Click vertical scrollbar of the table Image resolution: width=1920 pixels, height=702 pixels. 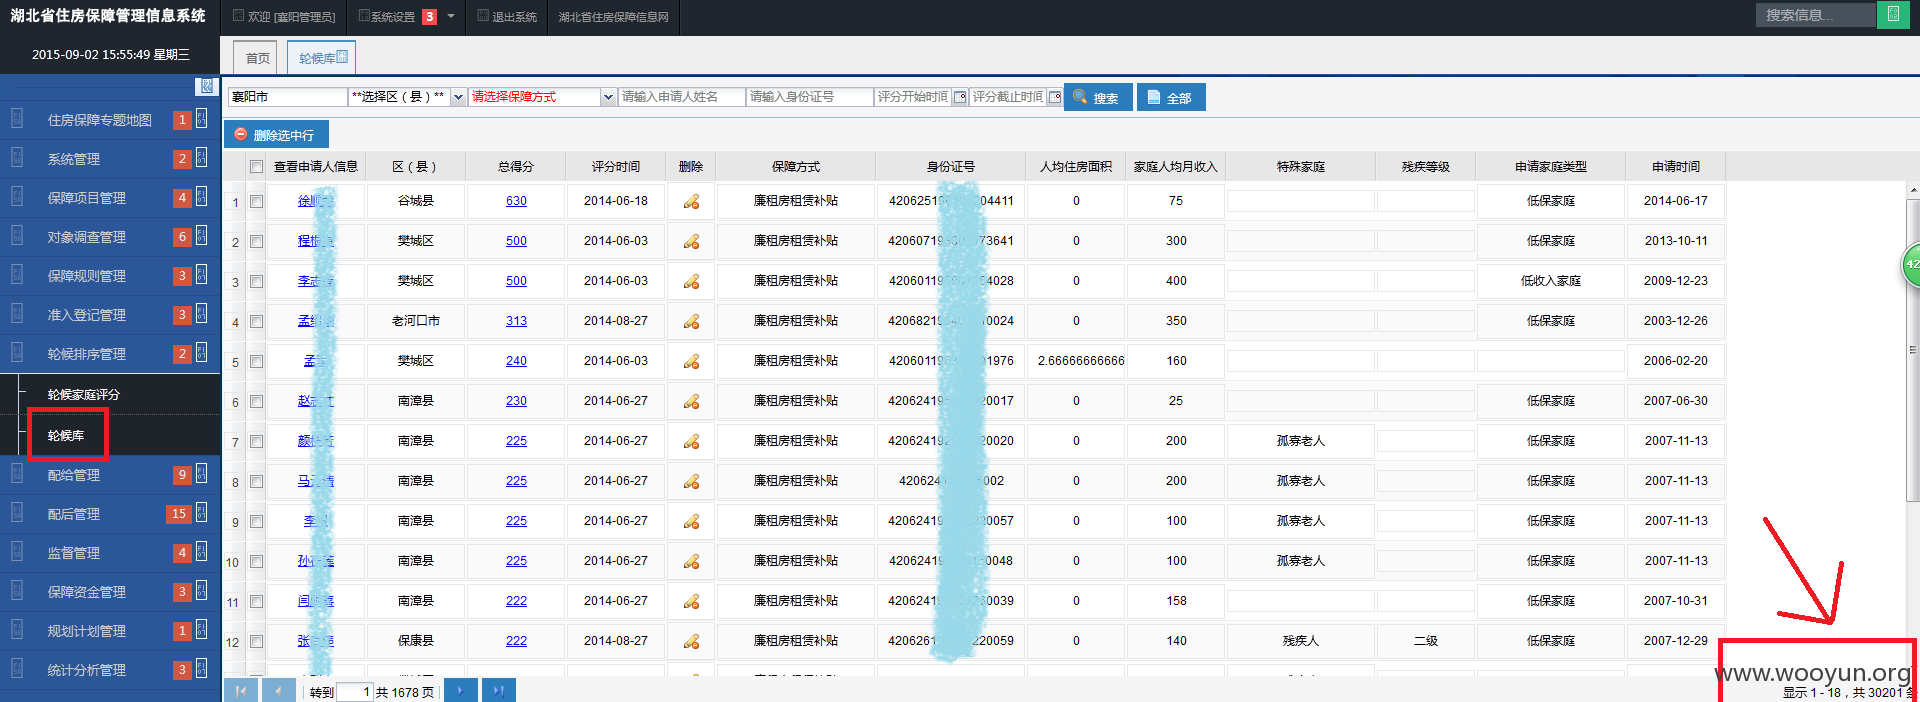[1912, 350]
